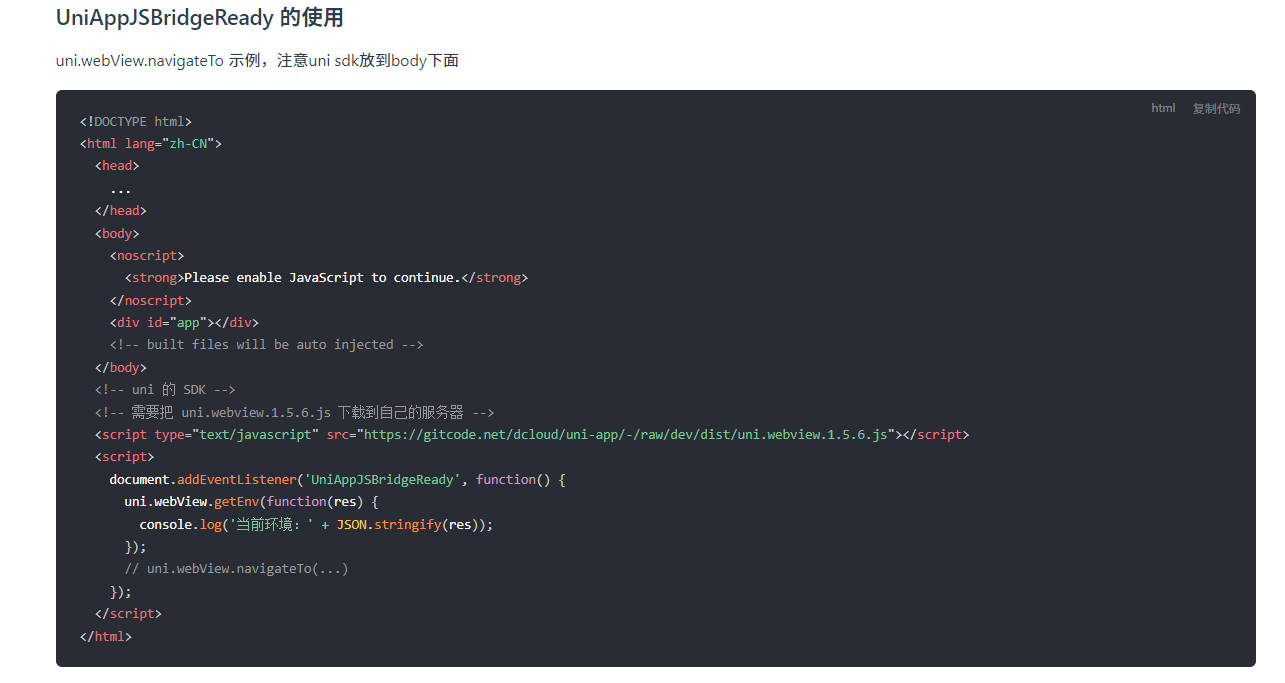Click the div id="app" line
Viewport: 1285px width, 683px height.
tap(184, 323)
